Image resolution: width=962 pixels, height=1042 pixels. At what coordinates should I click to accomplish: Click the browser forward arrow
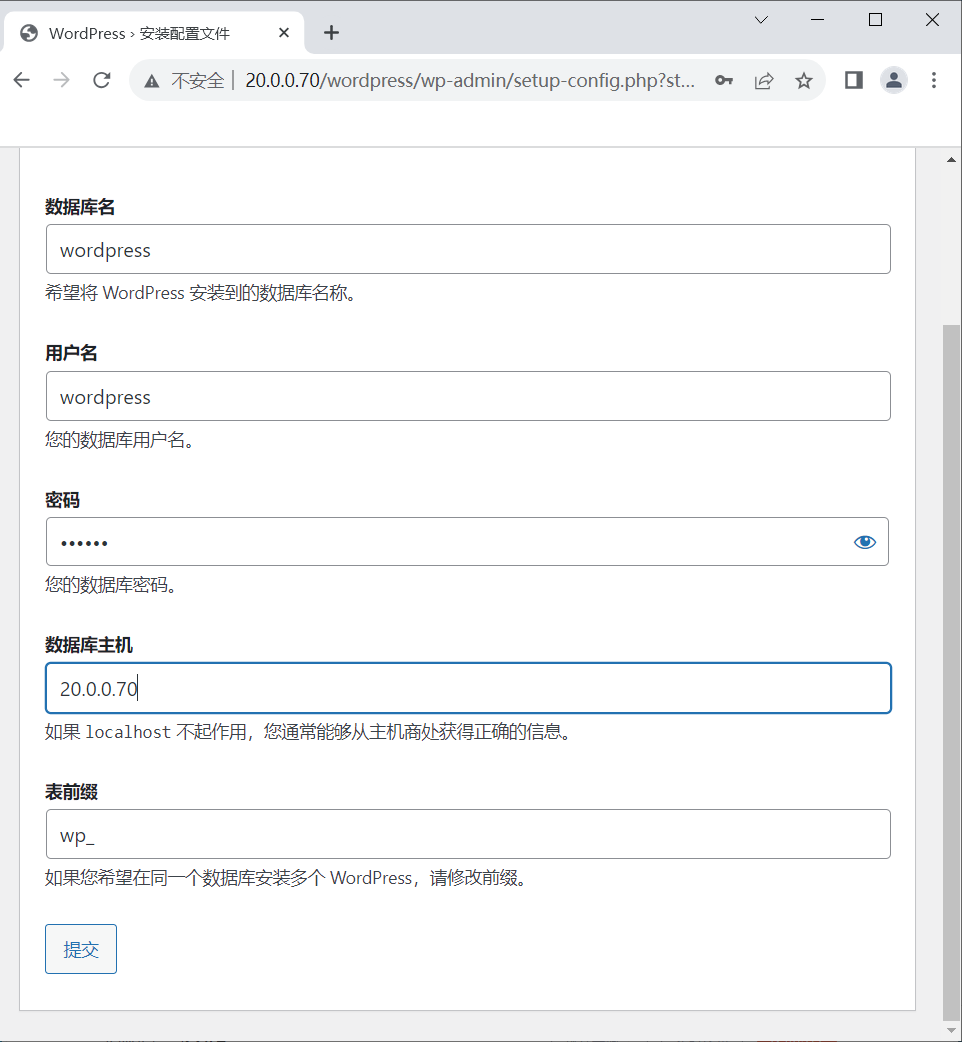(x=61, y=80)
